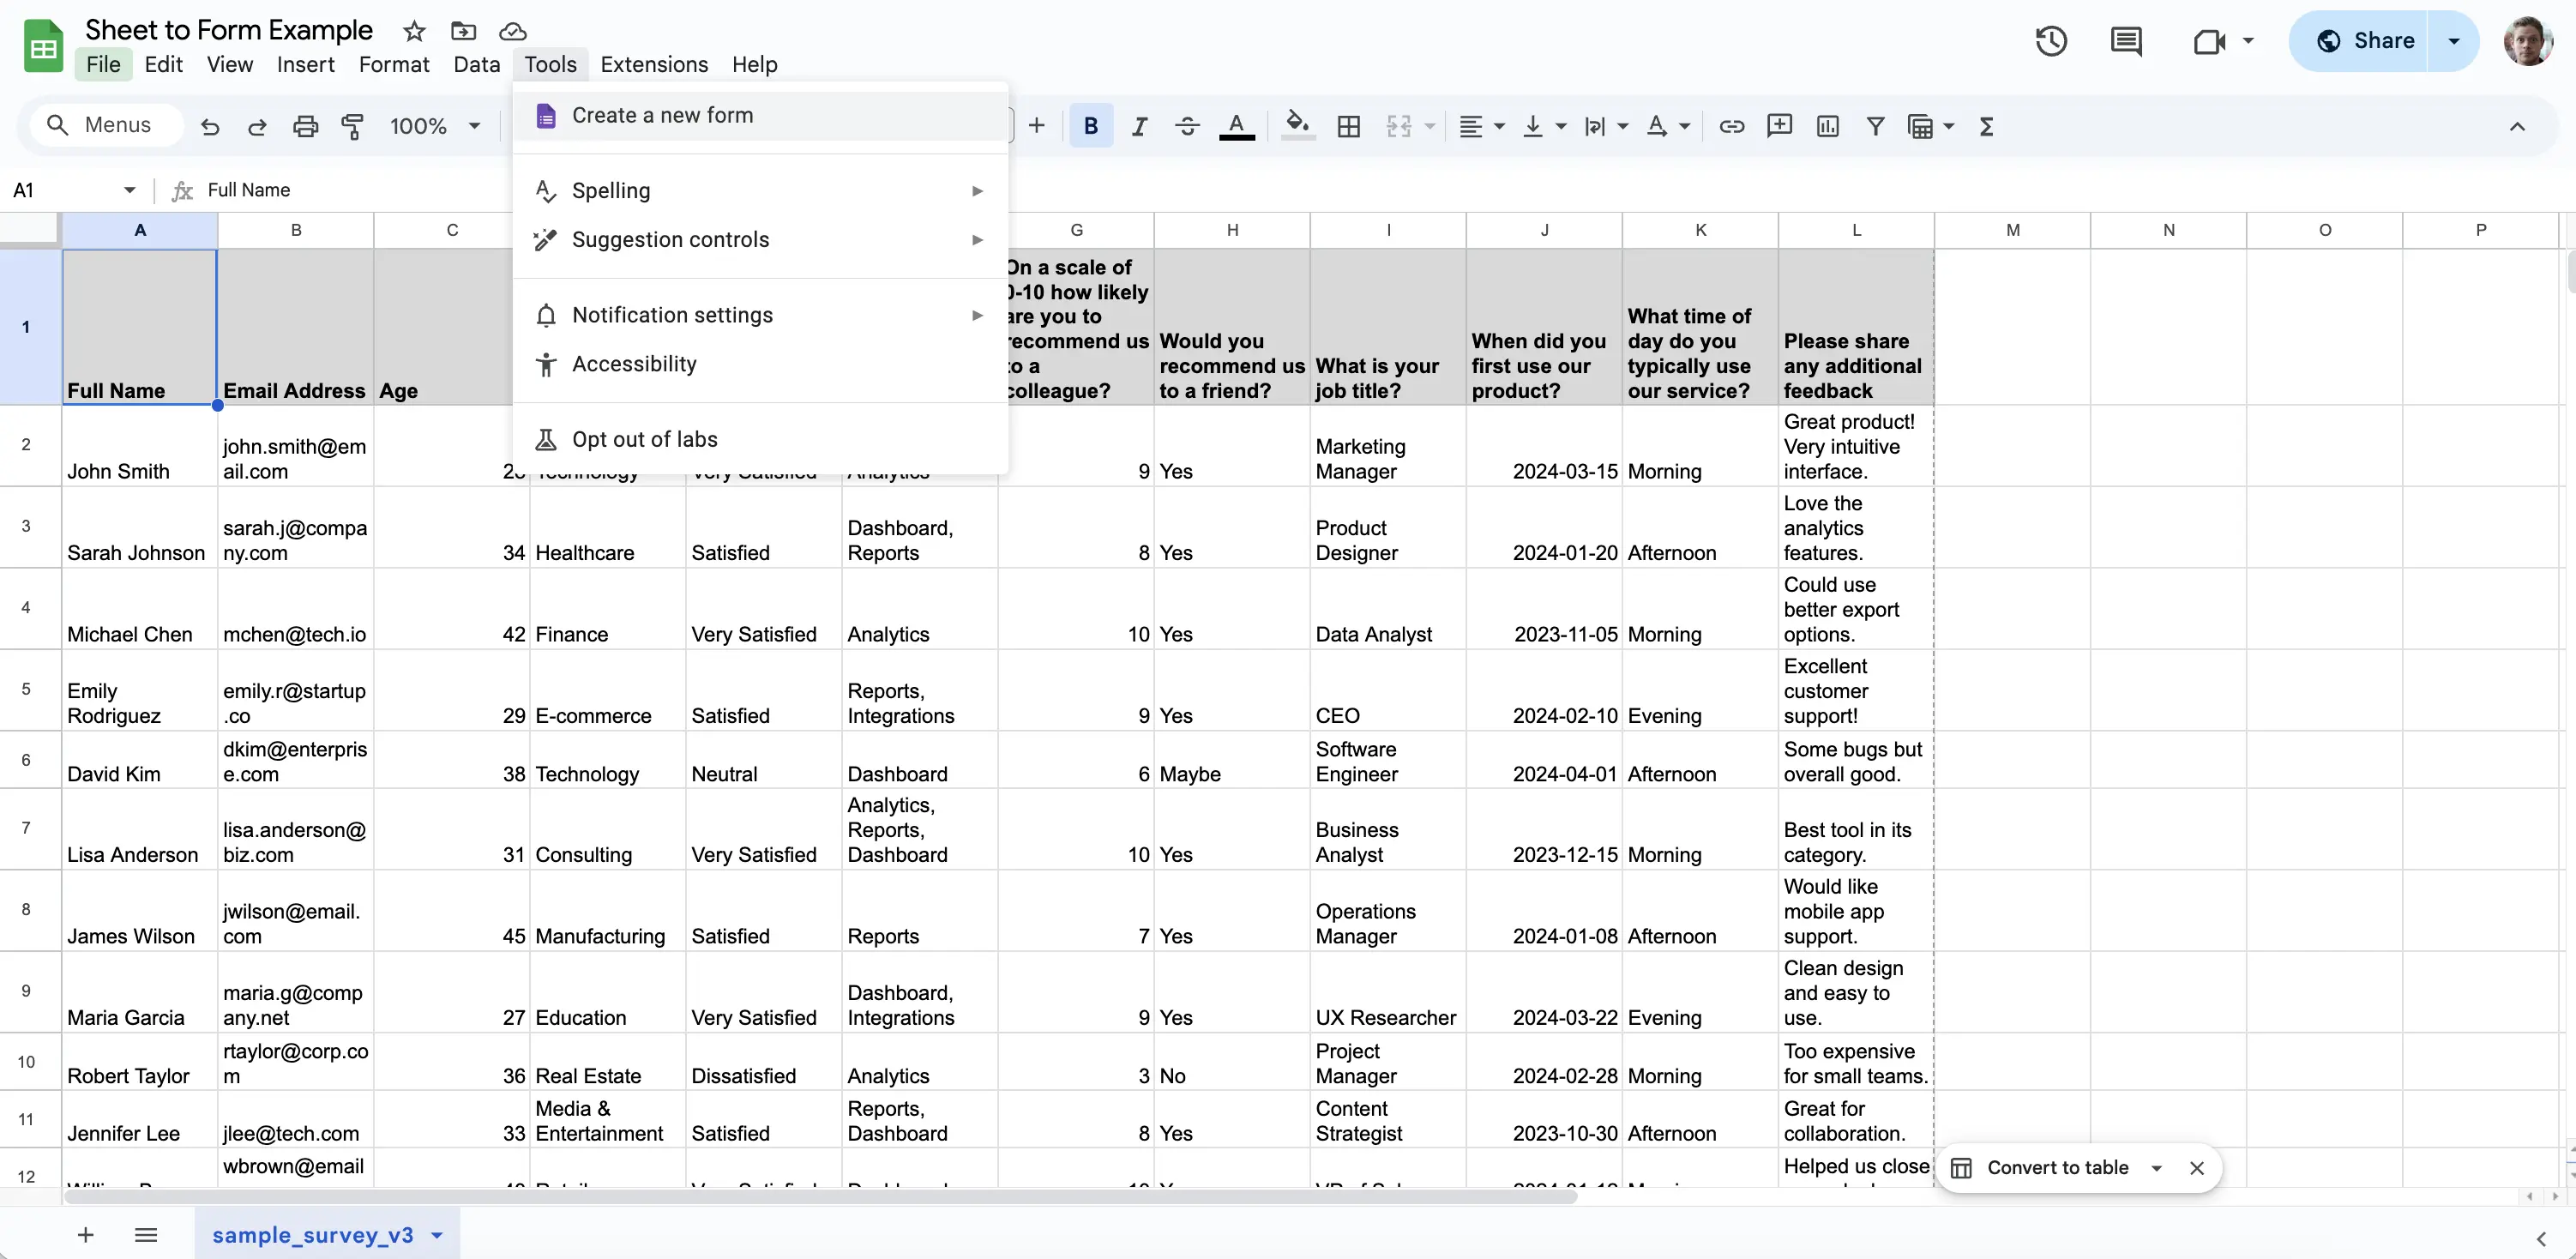Screen dimensions: 2576x1259
Task: Toggle italic formatting
Action: coord(1139,125)
